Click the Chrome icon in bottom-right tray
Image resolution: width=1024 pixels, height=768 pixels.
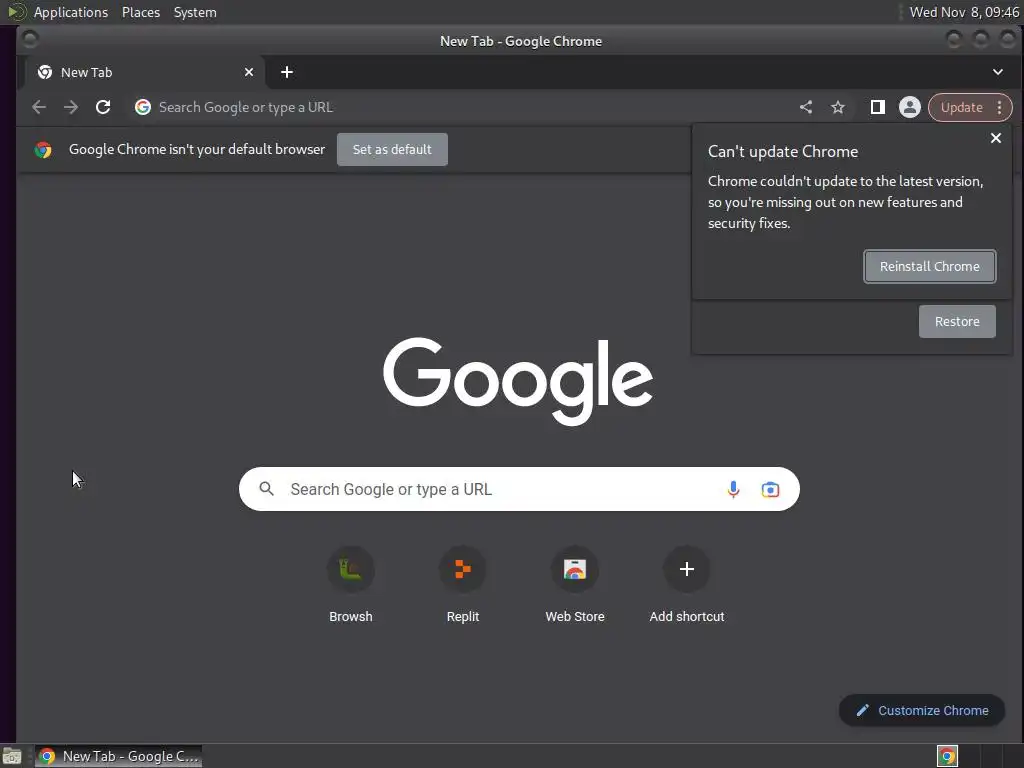tap(948, 756)
